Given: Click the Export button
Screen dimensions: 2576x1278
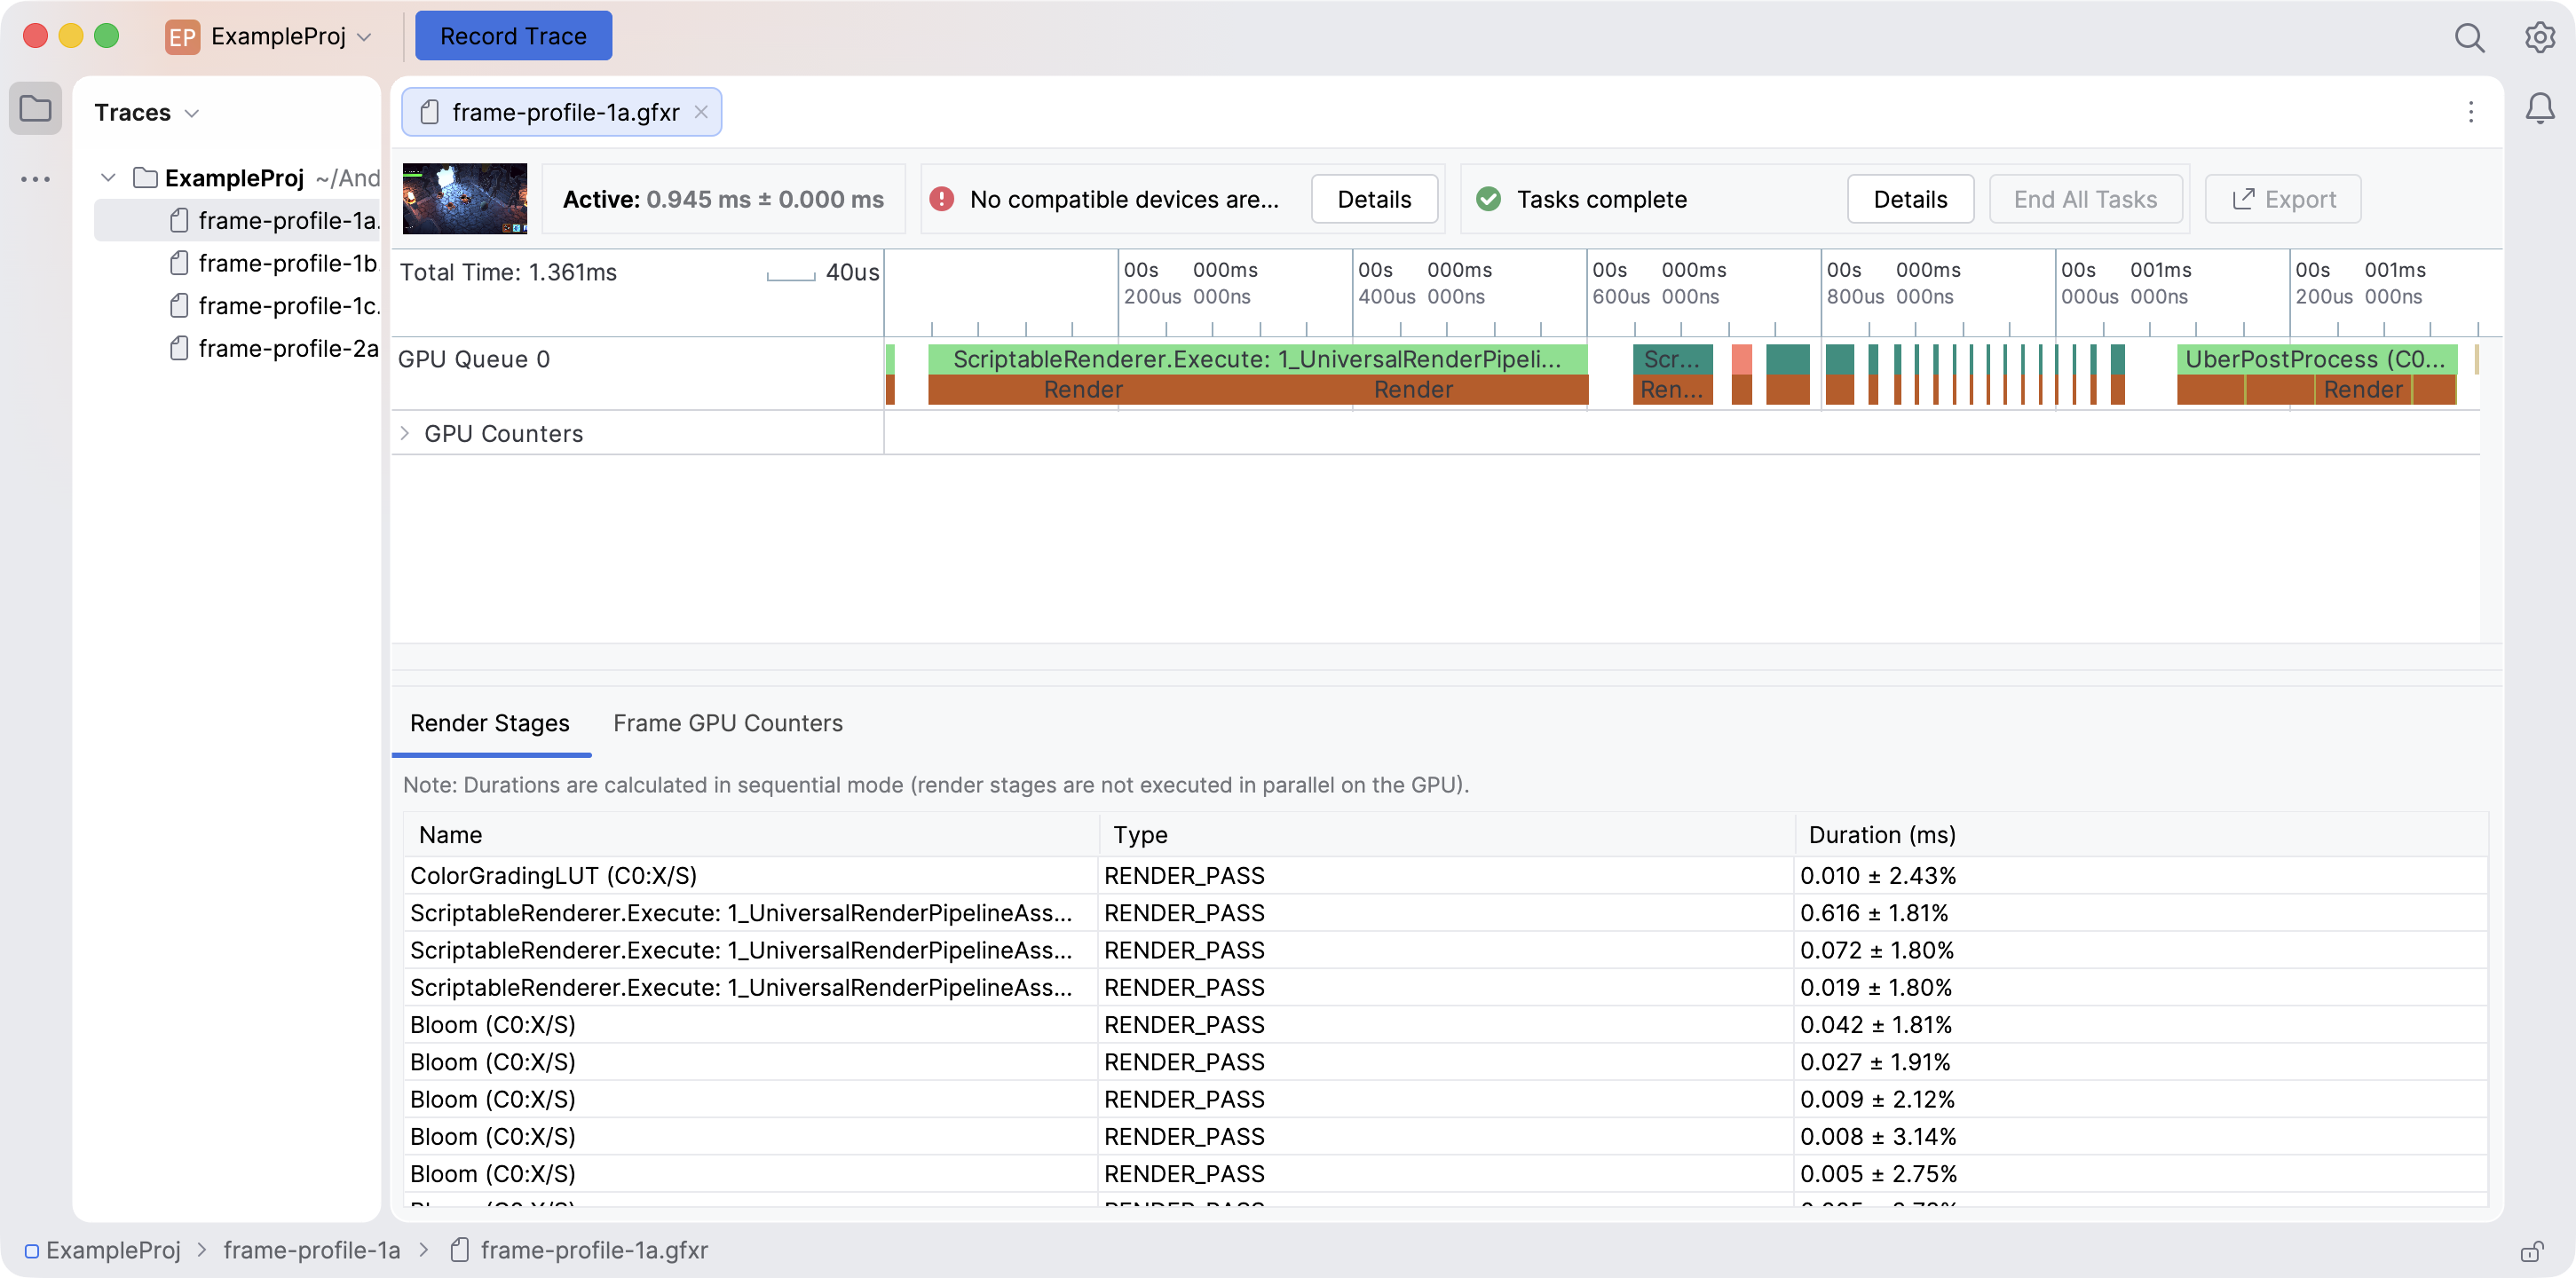Looking at the screenshot, I should pos(2283,199).
